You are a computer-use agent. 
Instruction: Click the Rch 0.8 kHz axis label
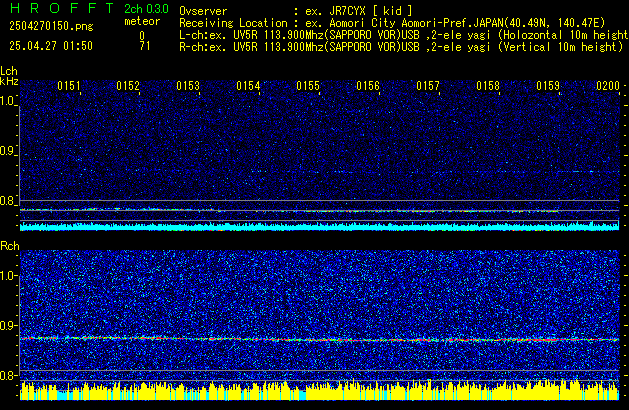pos(8,375)
